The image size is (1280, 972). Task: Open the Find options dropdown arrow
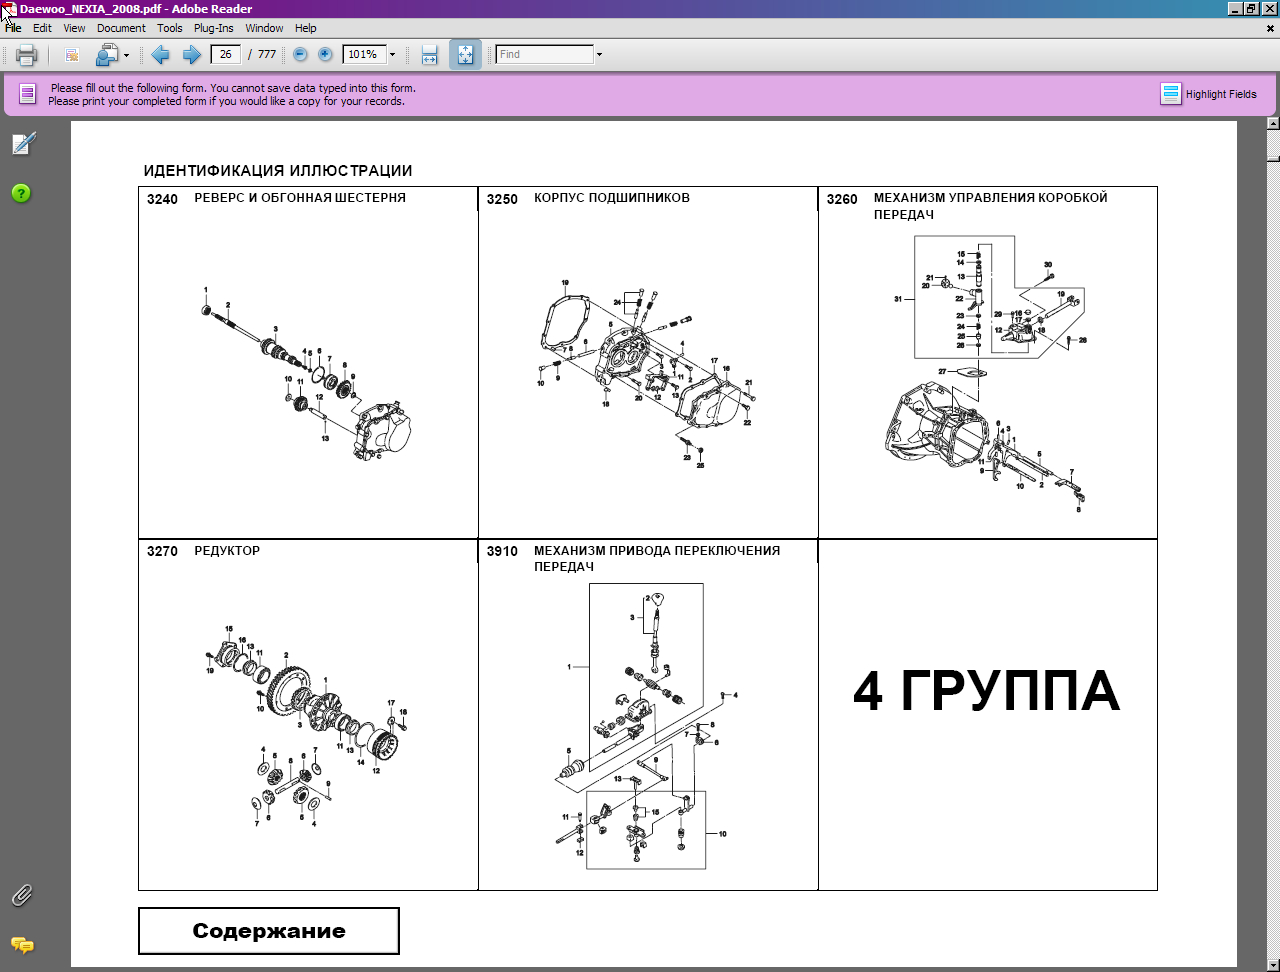(x=599, y=55)
